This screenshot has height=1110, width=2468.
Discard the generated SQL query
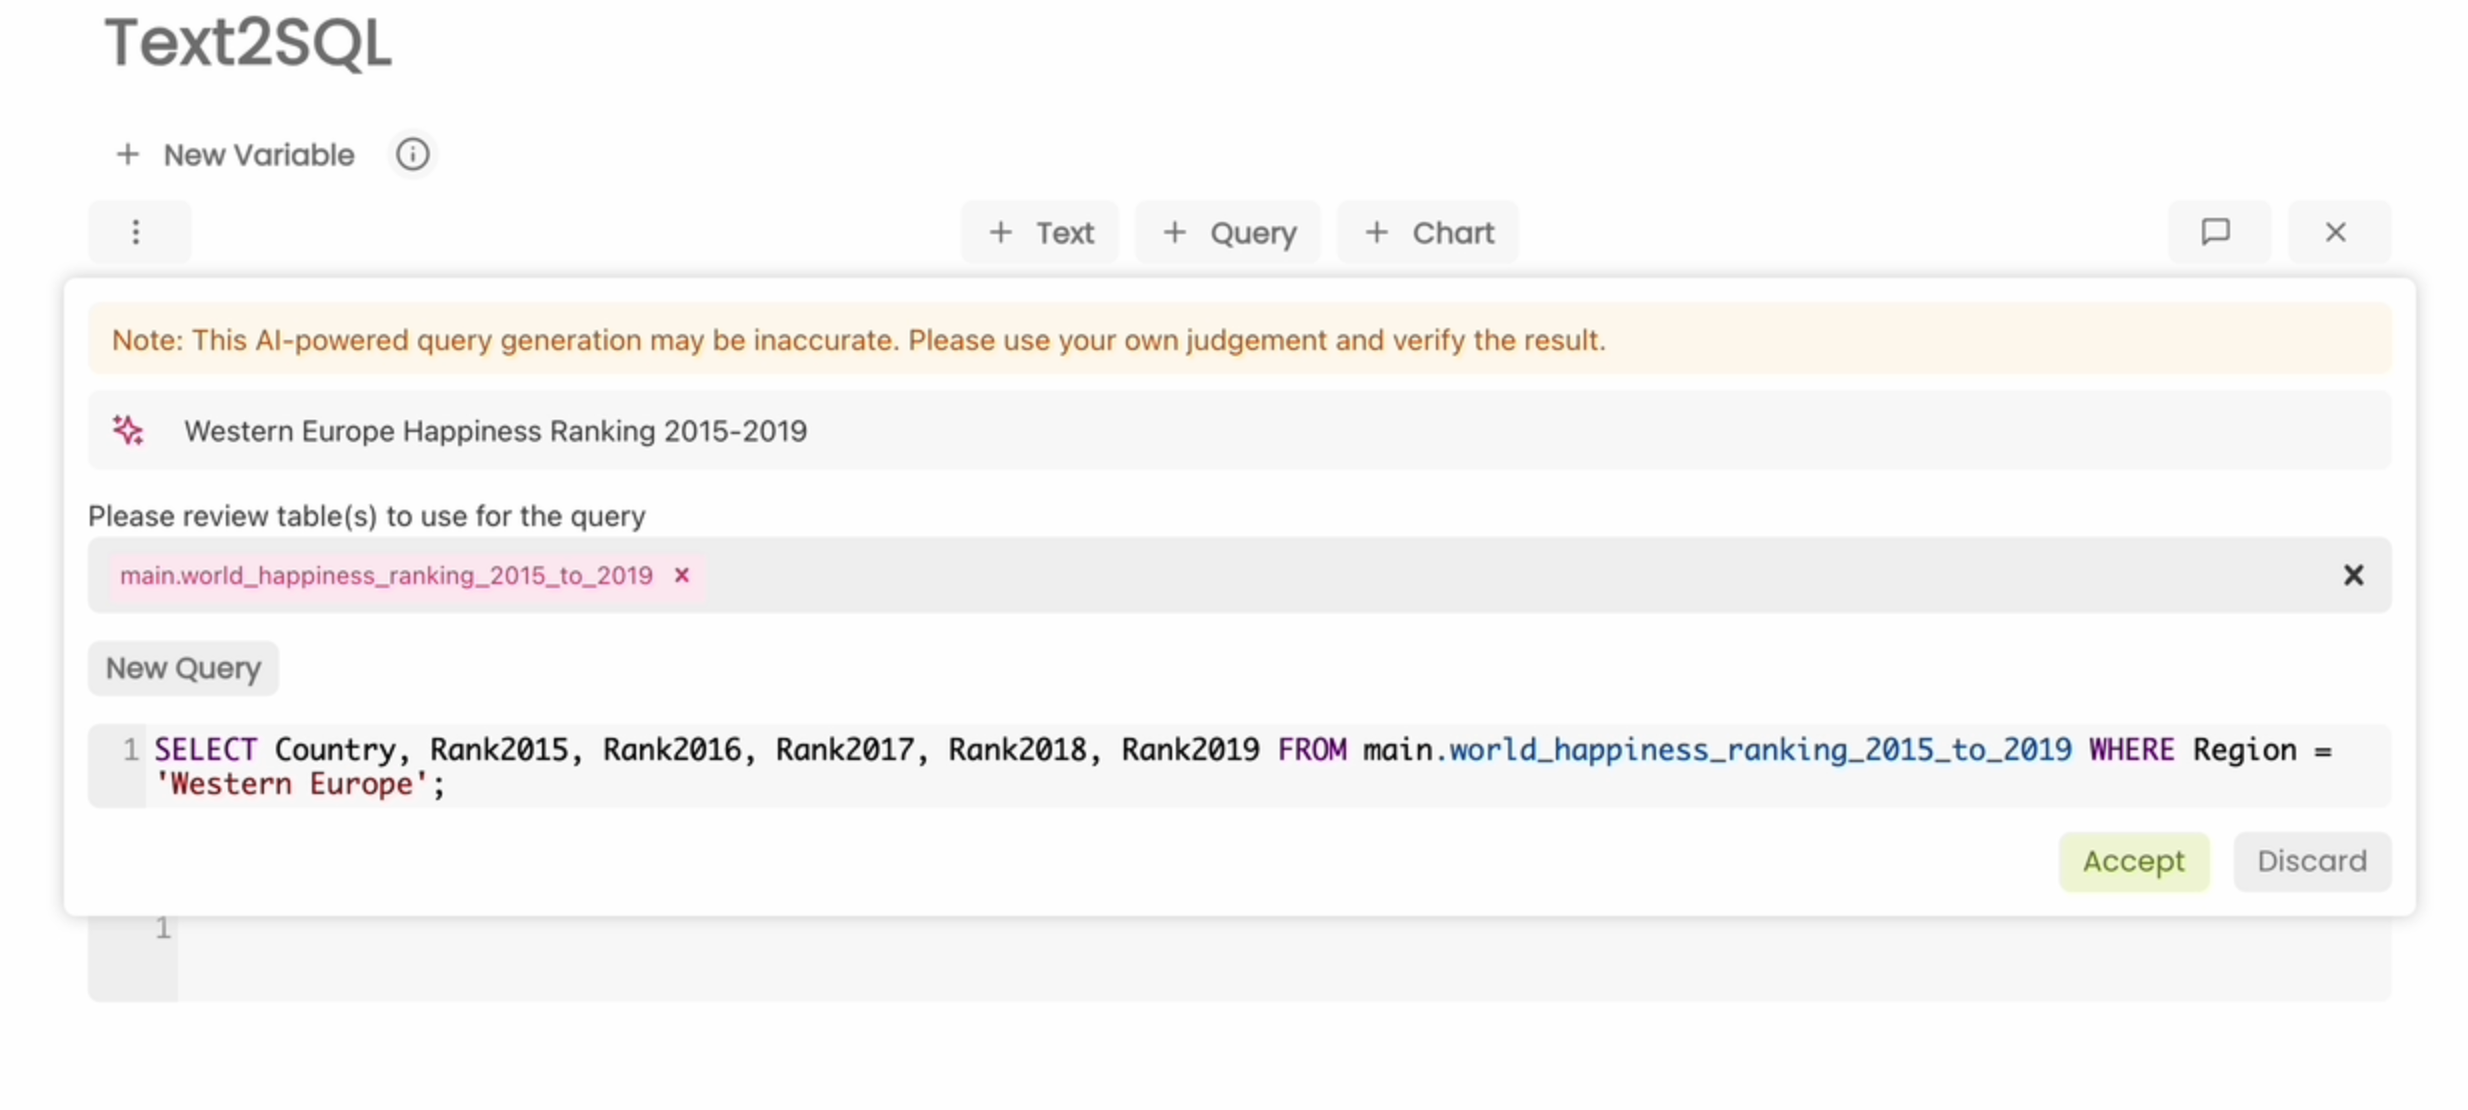coord(2312,861)
